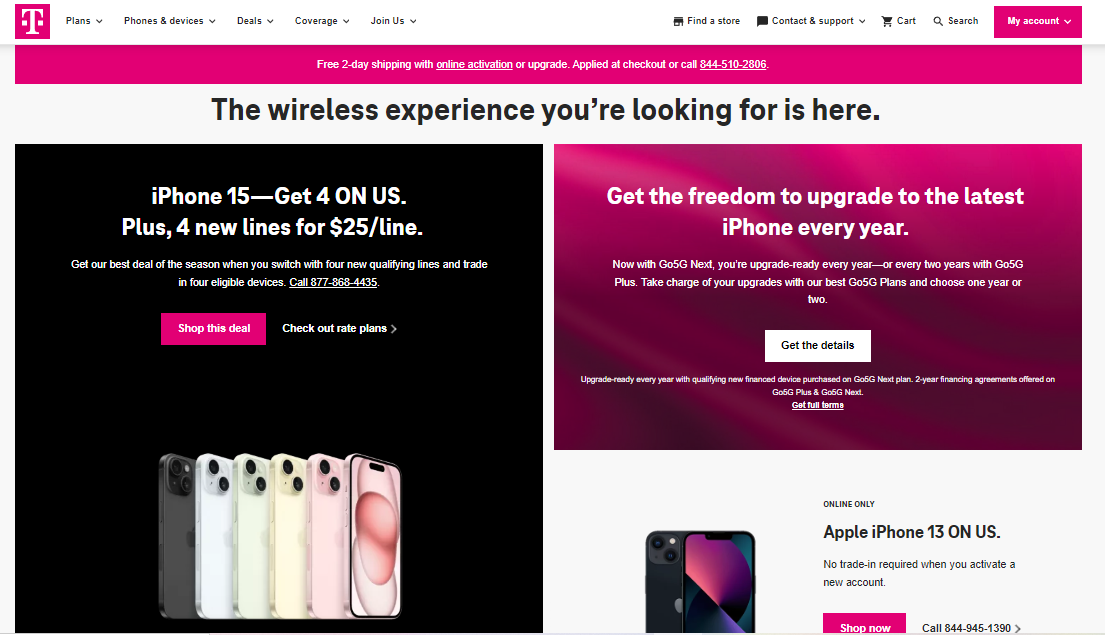Expand the Deals menu
Viewport: 1105px width, 635px height.
[x=254, y=20]
